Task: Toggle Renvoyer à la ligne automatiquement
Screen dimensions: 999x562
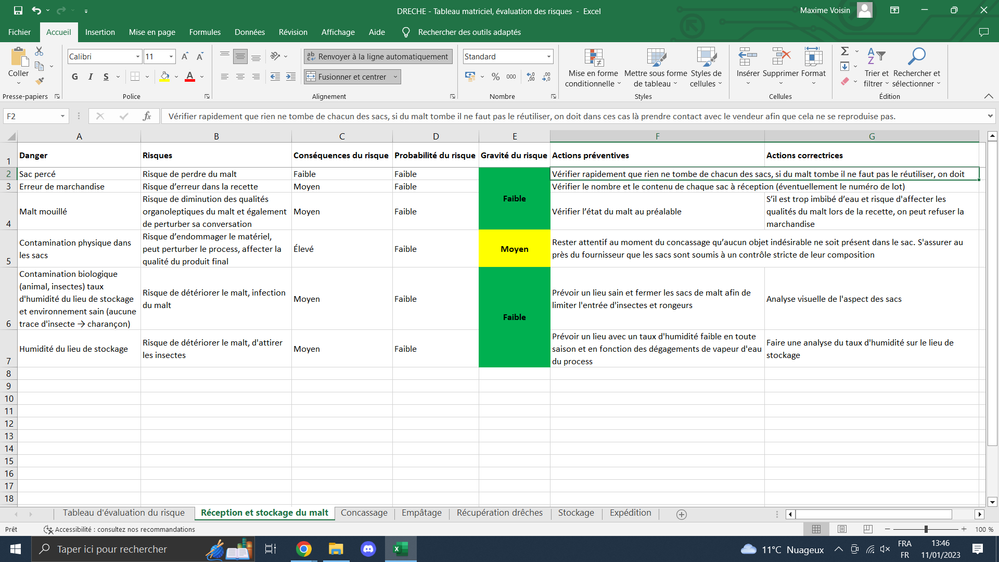Action: click(378, 57)
